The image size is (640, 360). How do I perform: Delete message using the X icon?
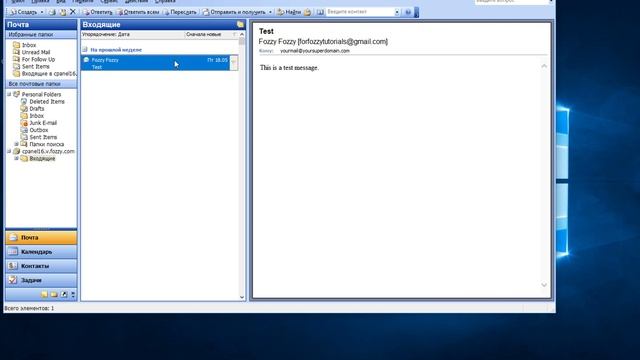click(73, 12)
